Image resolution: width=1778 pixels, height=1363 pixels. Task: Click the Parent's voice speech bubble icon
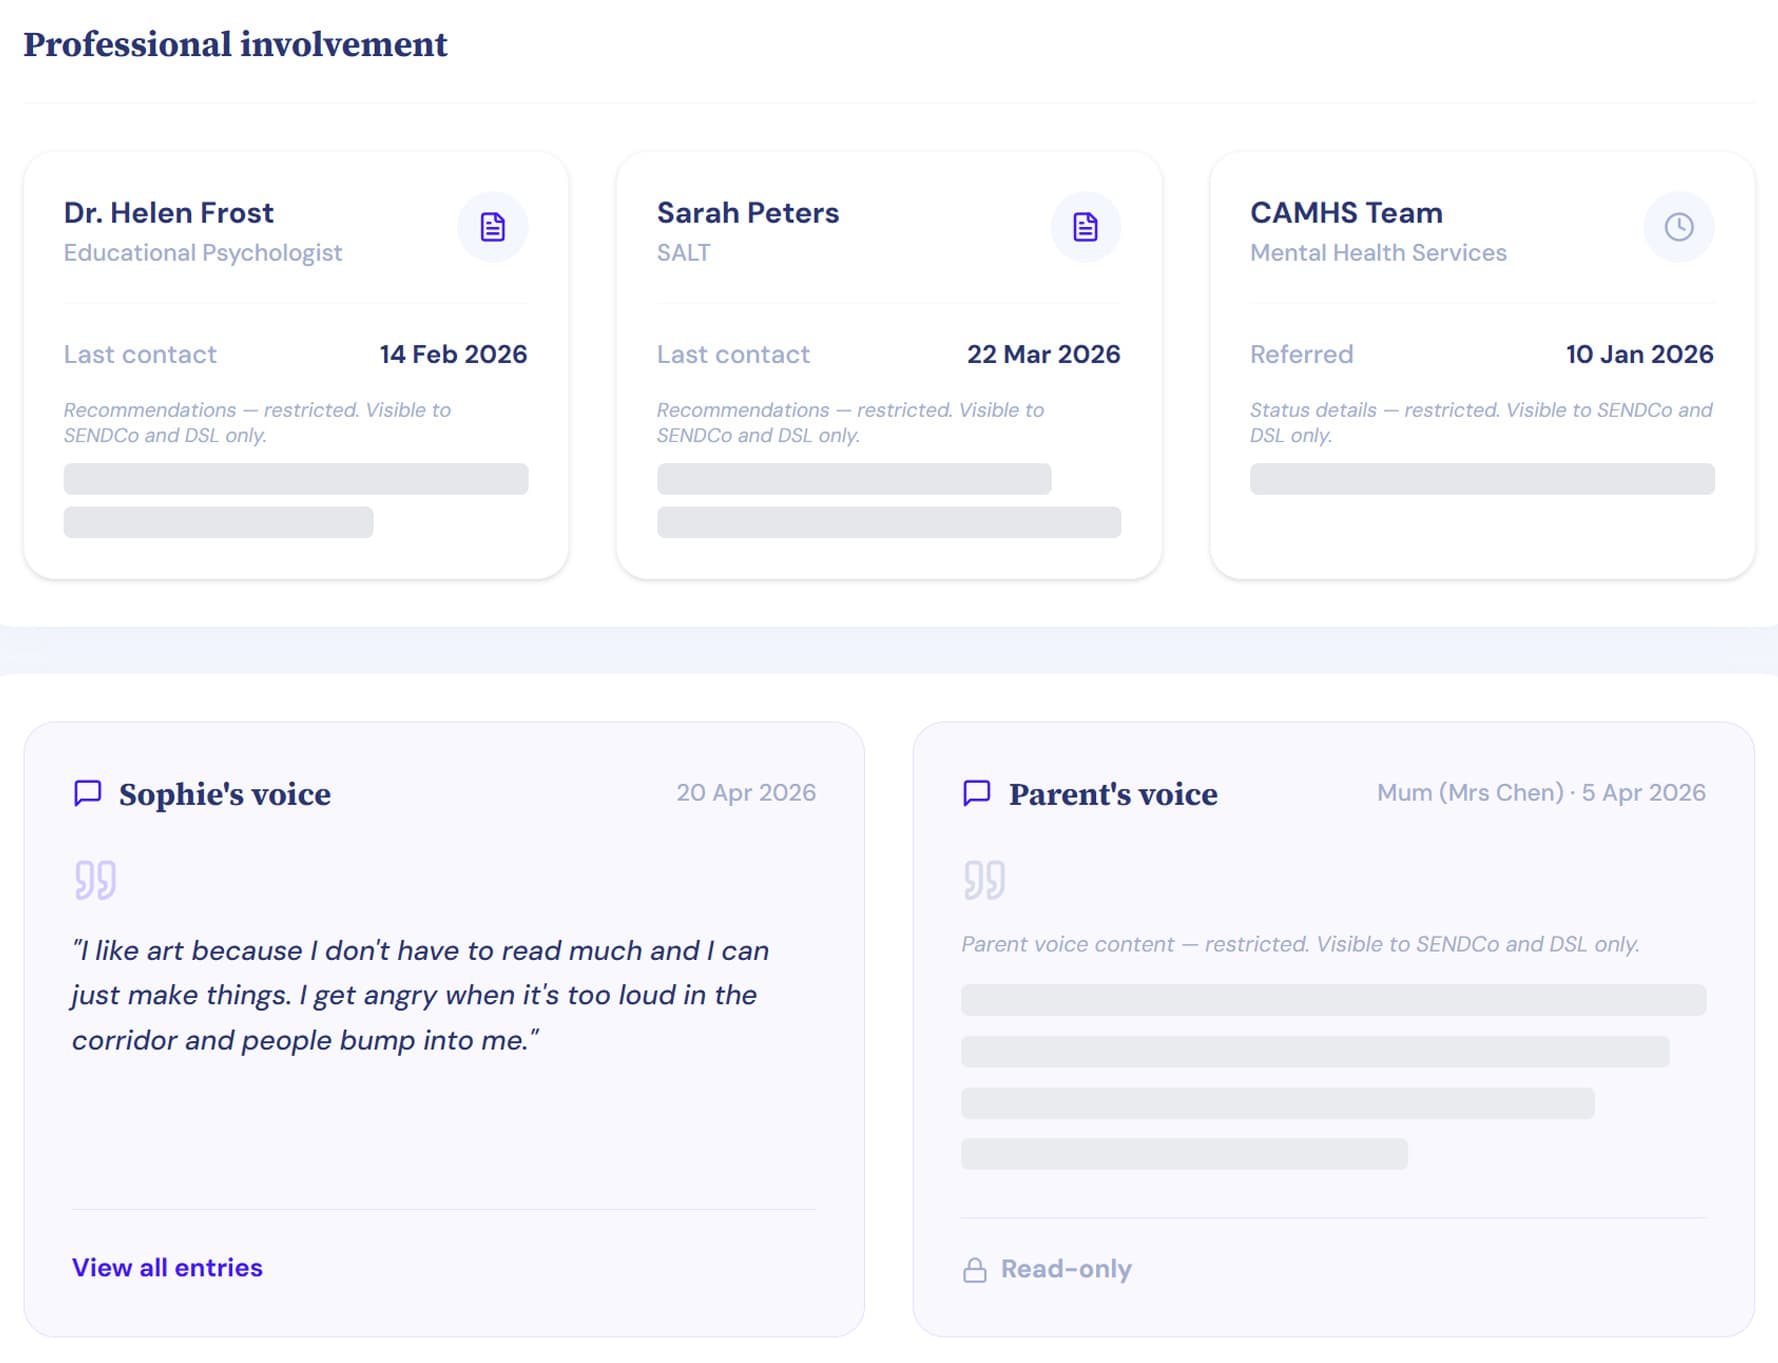click(x=977, y=793)
